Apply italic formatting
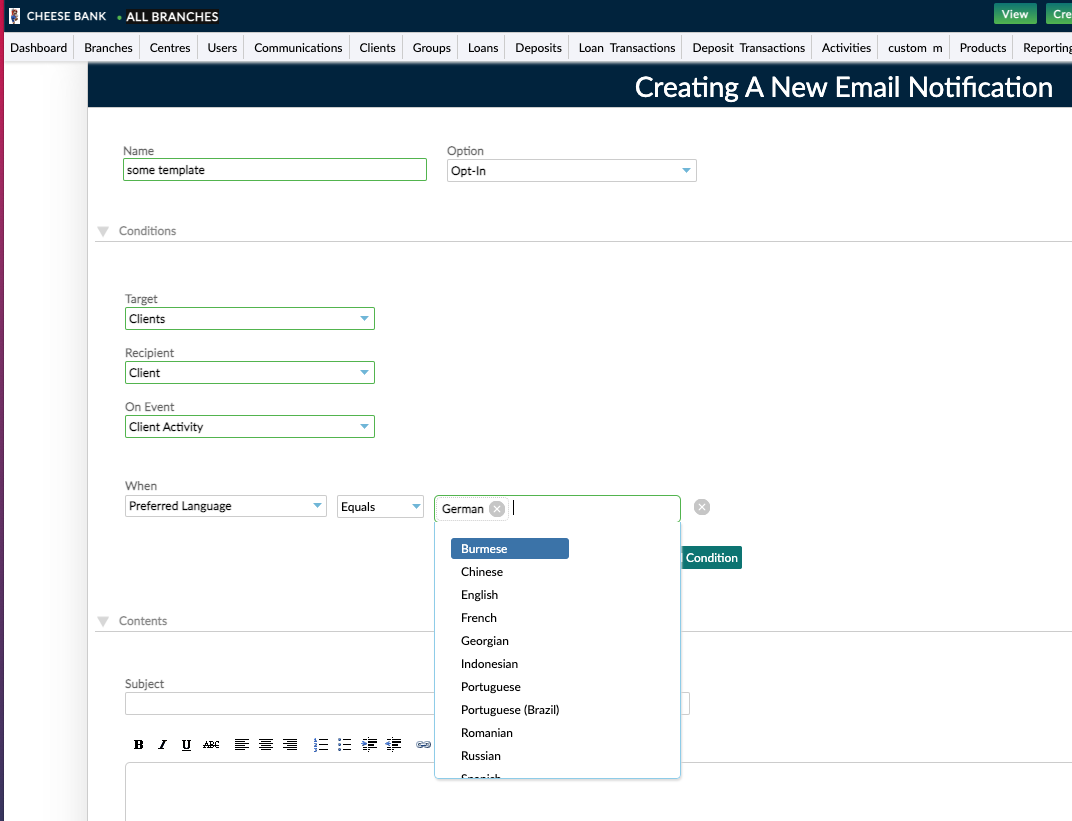 tap(162, 744)
